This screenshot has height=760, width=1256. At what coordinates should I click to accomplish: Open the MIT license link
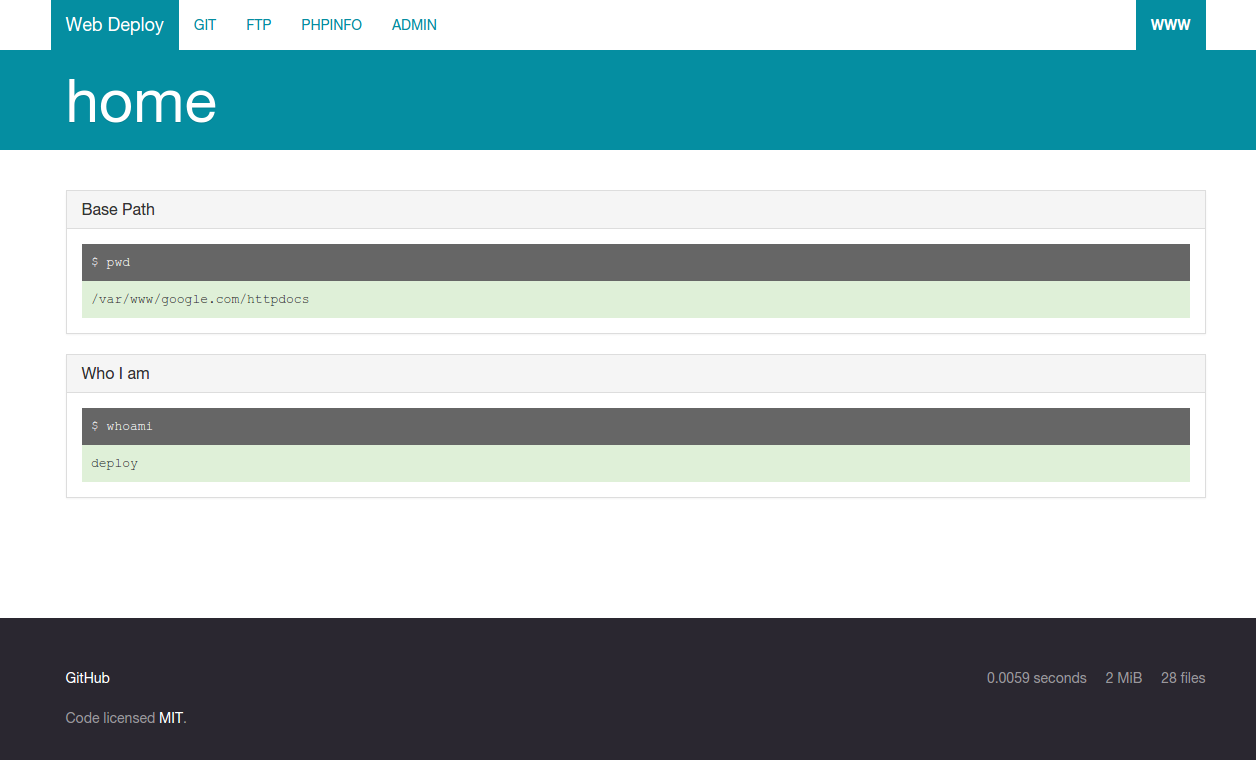[x=171, y=718]
